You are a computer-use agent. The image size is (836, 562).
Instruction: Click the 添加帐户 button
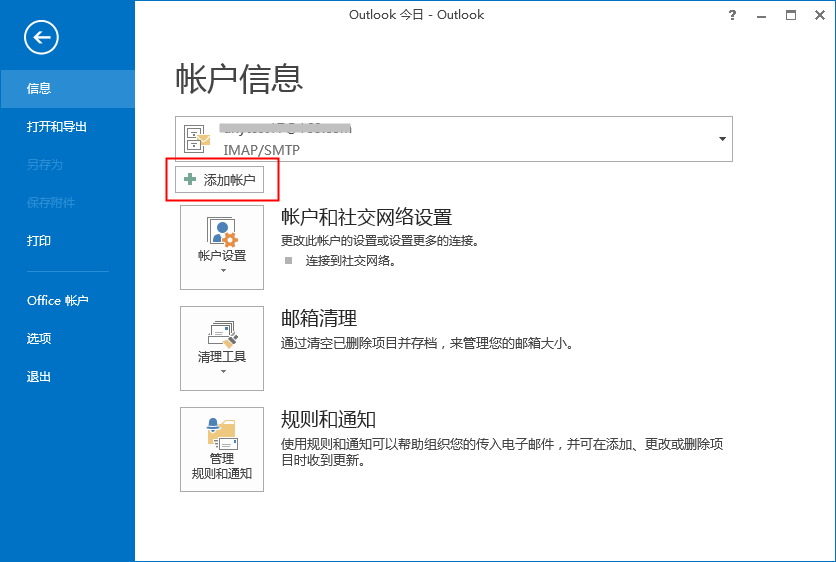point(219,180)
